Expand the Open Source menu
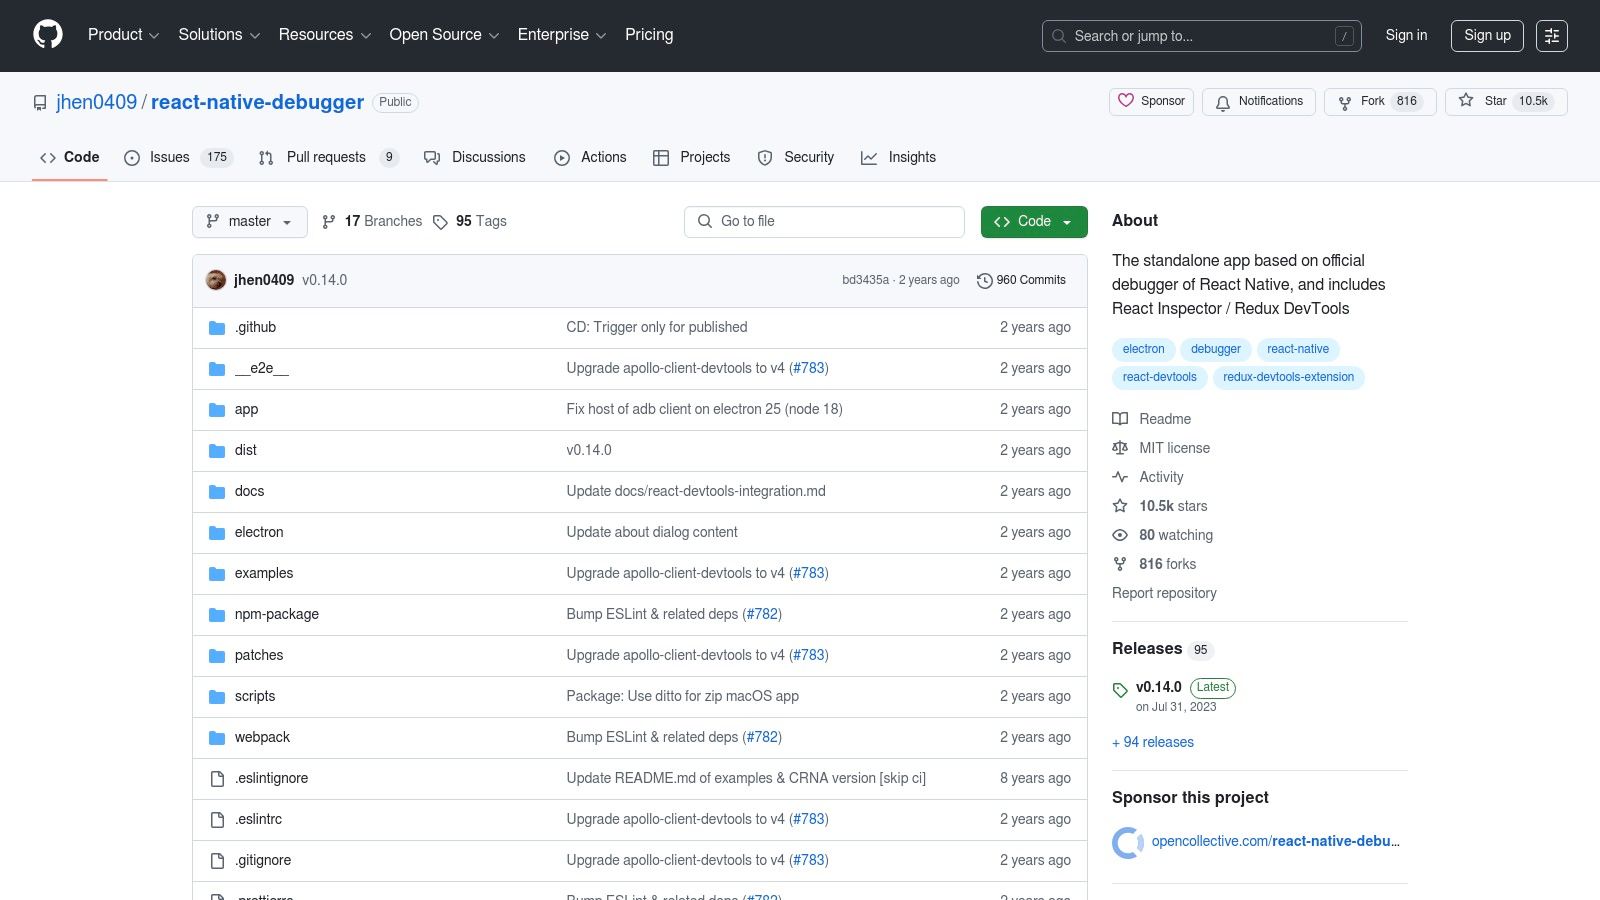Viewport: 1600px width, 900px height. [444, 35]
